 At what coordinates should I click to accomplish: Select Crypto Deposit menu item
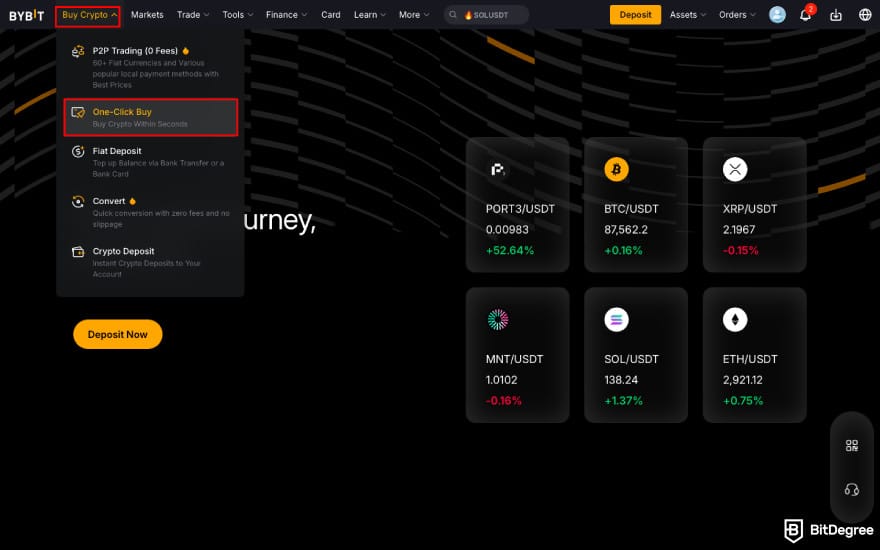pyautogui.click(x=150, y=262)
